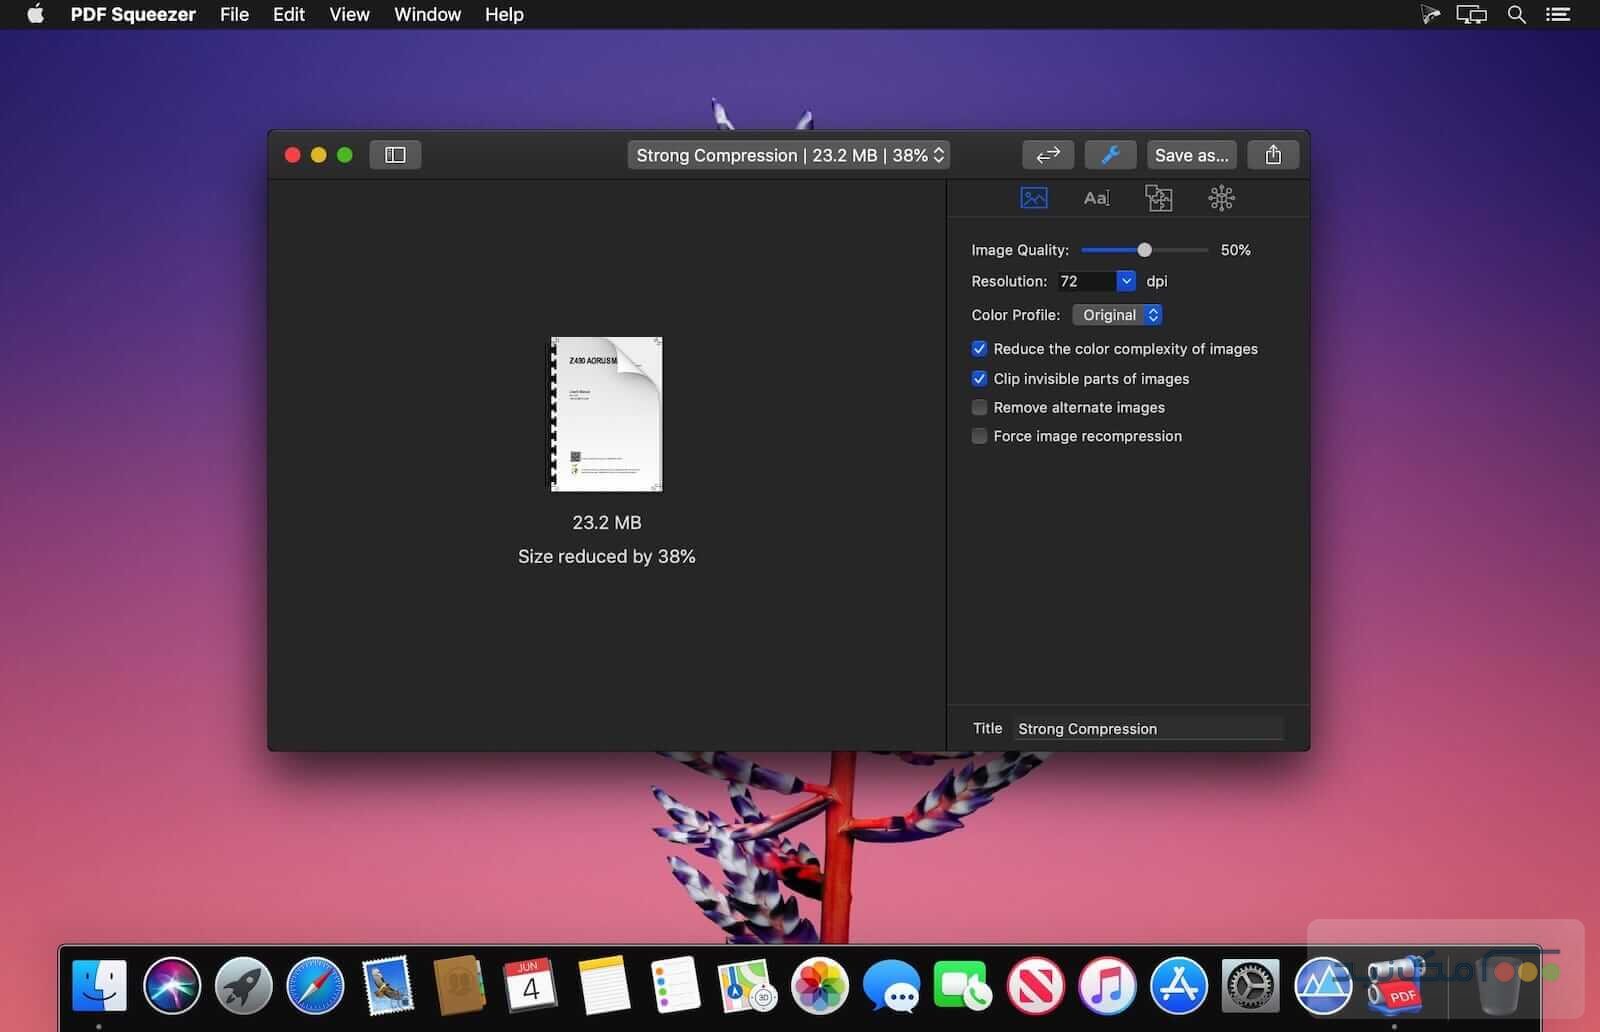Open the Resolution dpi dropdown
This screenshot has height=1032, width=1600.
(x=1126, y=281)
